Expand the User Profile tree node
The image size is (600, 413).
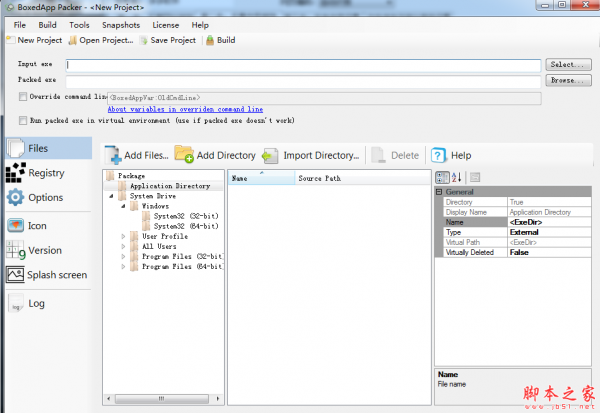pyautogui.click(x=123, y=236)
